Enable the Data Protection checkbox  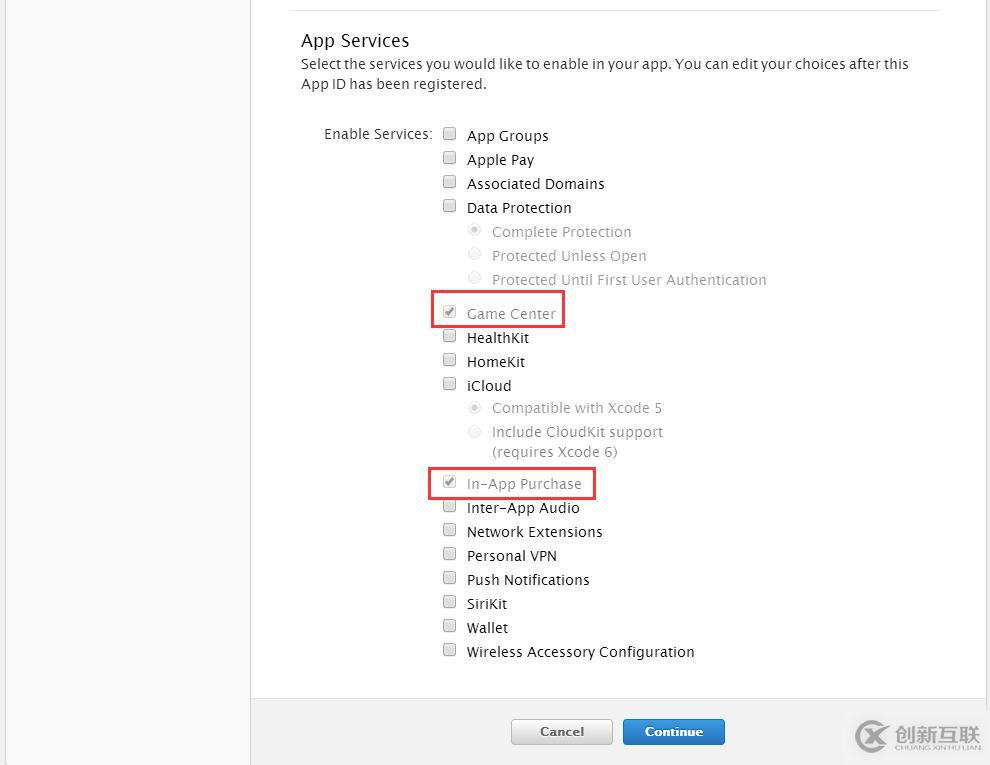click(x=450, y=206)
